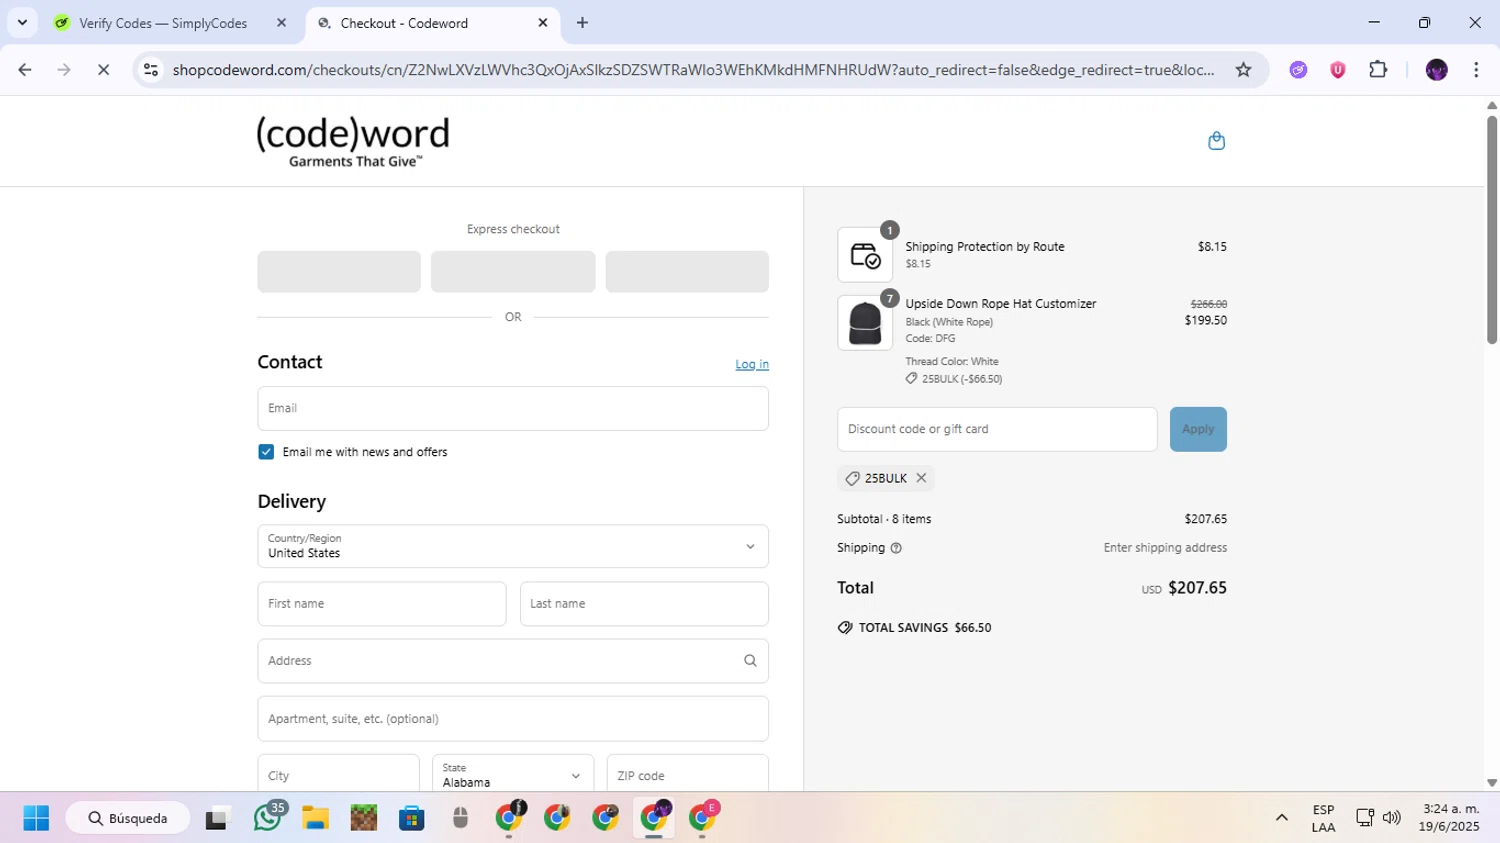Viewport: 1500px width, 843px height.
Task: Click the page vertical scrollbar
Action: coord(1492,230)
